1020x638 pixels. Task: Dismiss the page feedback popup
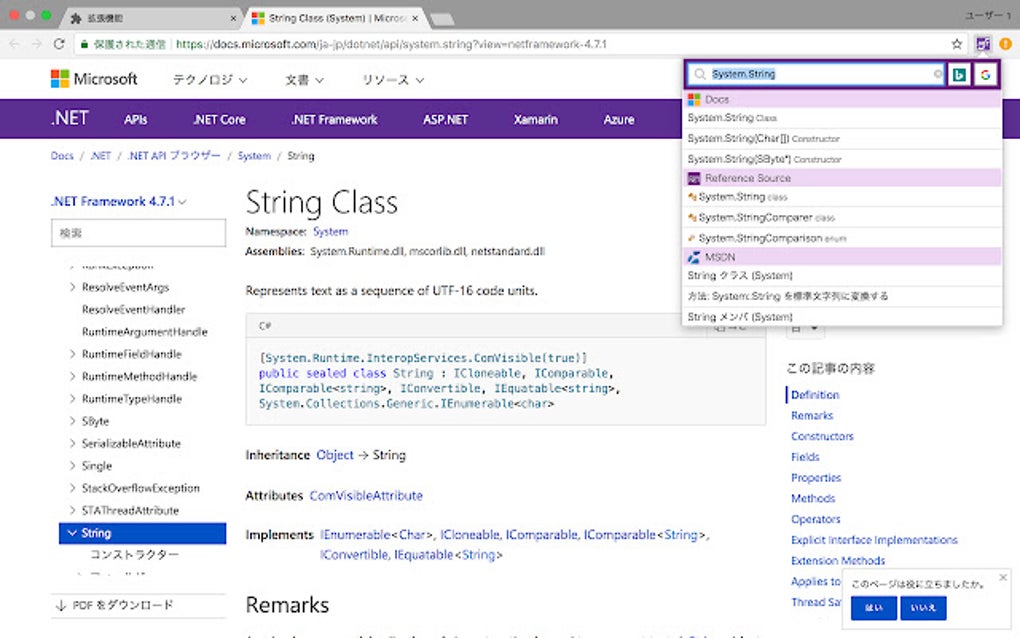pos(1002,577)
